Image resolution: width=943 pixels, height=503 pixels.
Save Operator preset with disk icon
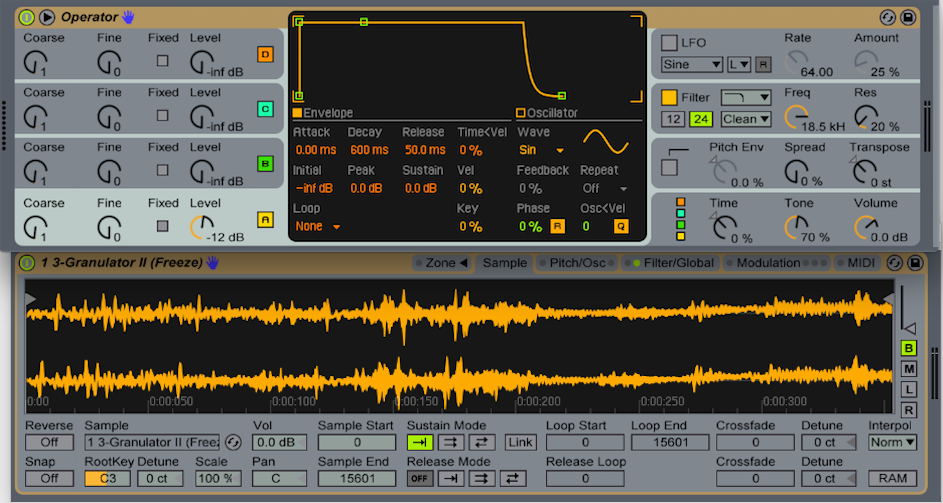click(x=908, y=17)
